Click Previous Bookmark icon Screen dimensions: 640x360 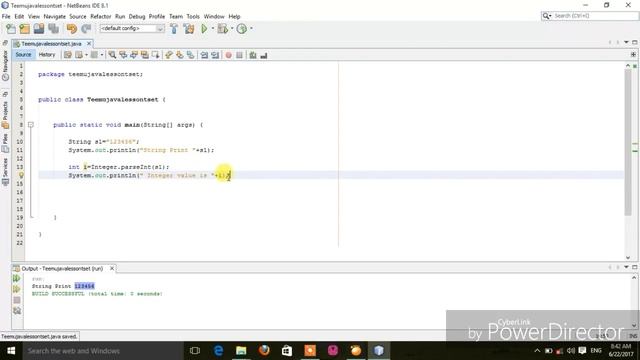click(x=169, y=55)
